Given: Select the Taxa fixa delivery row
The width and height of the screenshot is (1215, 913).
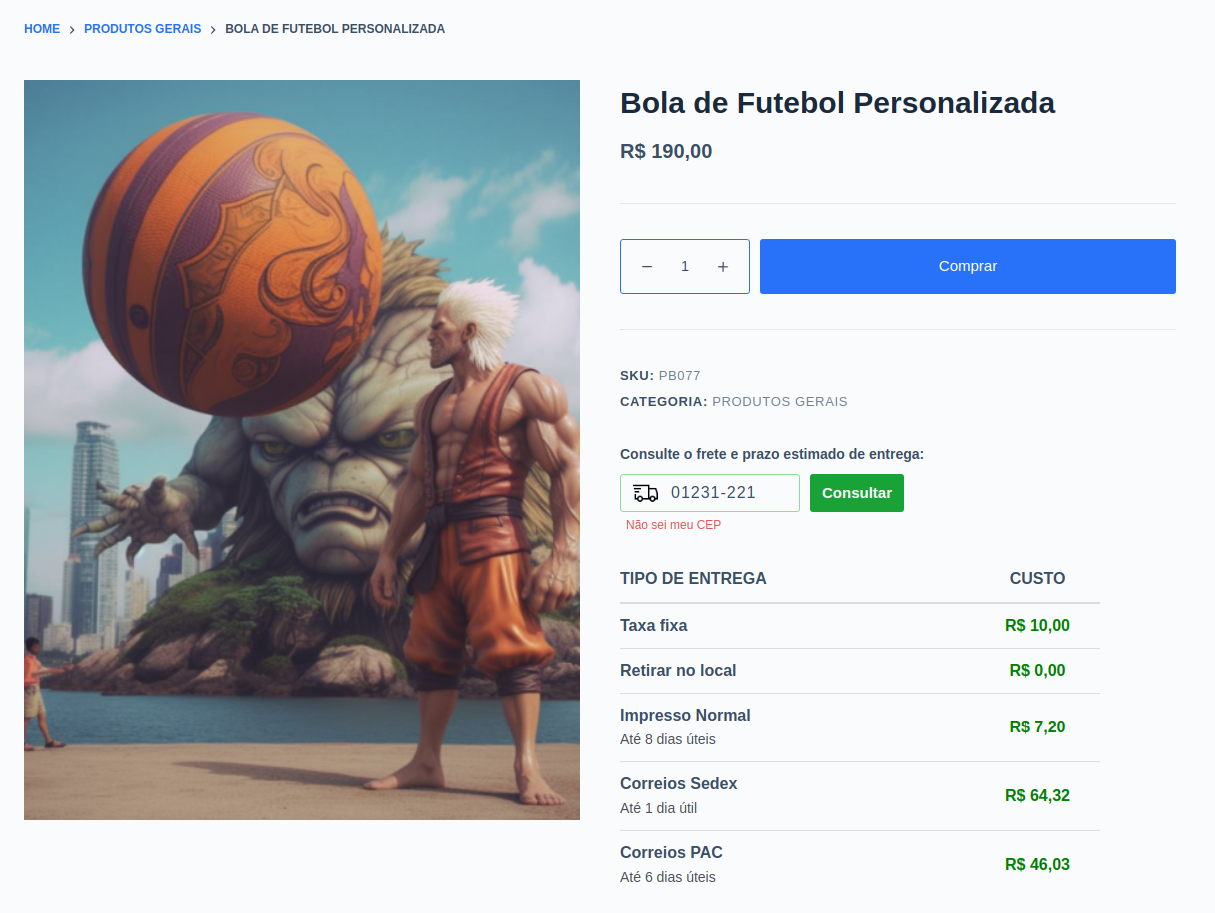Looking at the screenshot, I should pyautogui.click(x=860, y=626).
